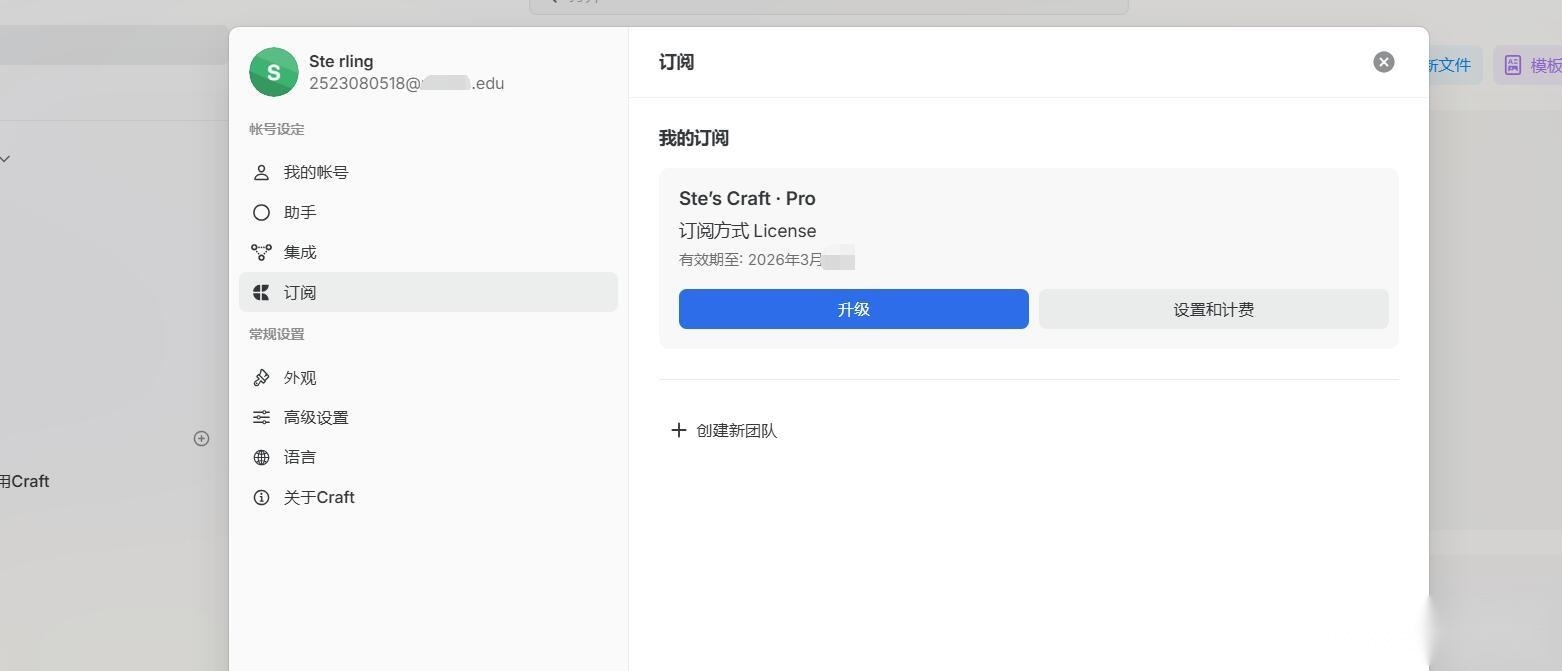
Task: Open 关于Craft about page
Action: pos(428,497)
